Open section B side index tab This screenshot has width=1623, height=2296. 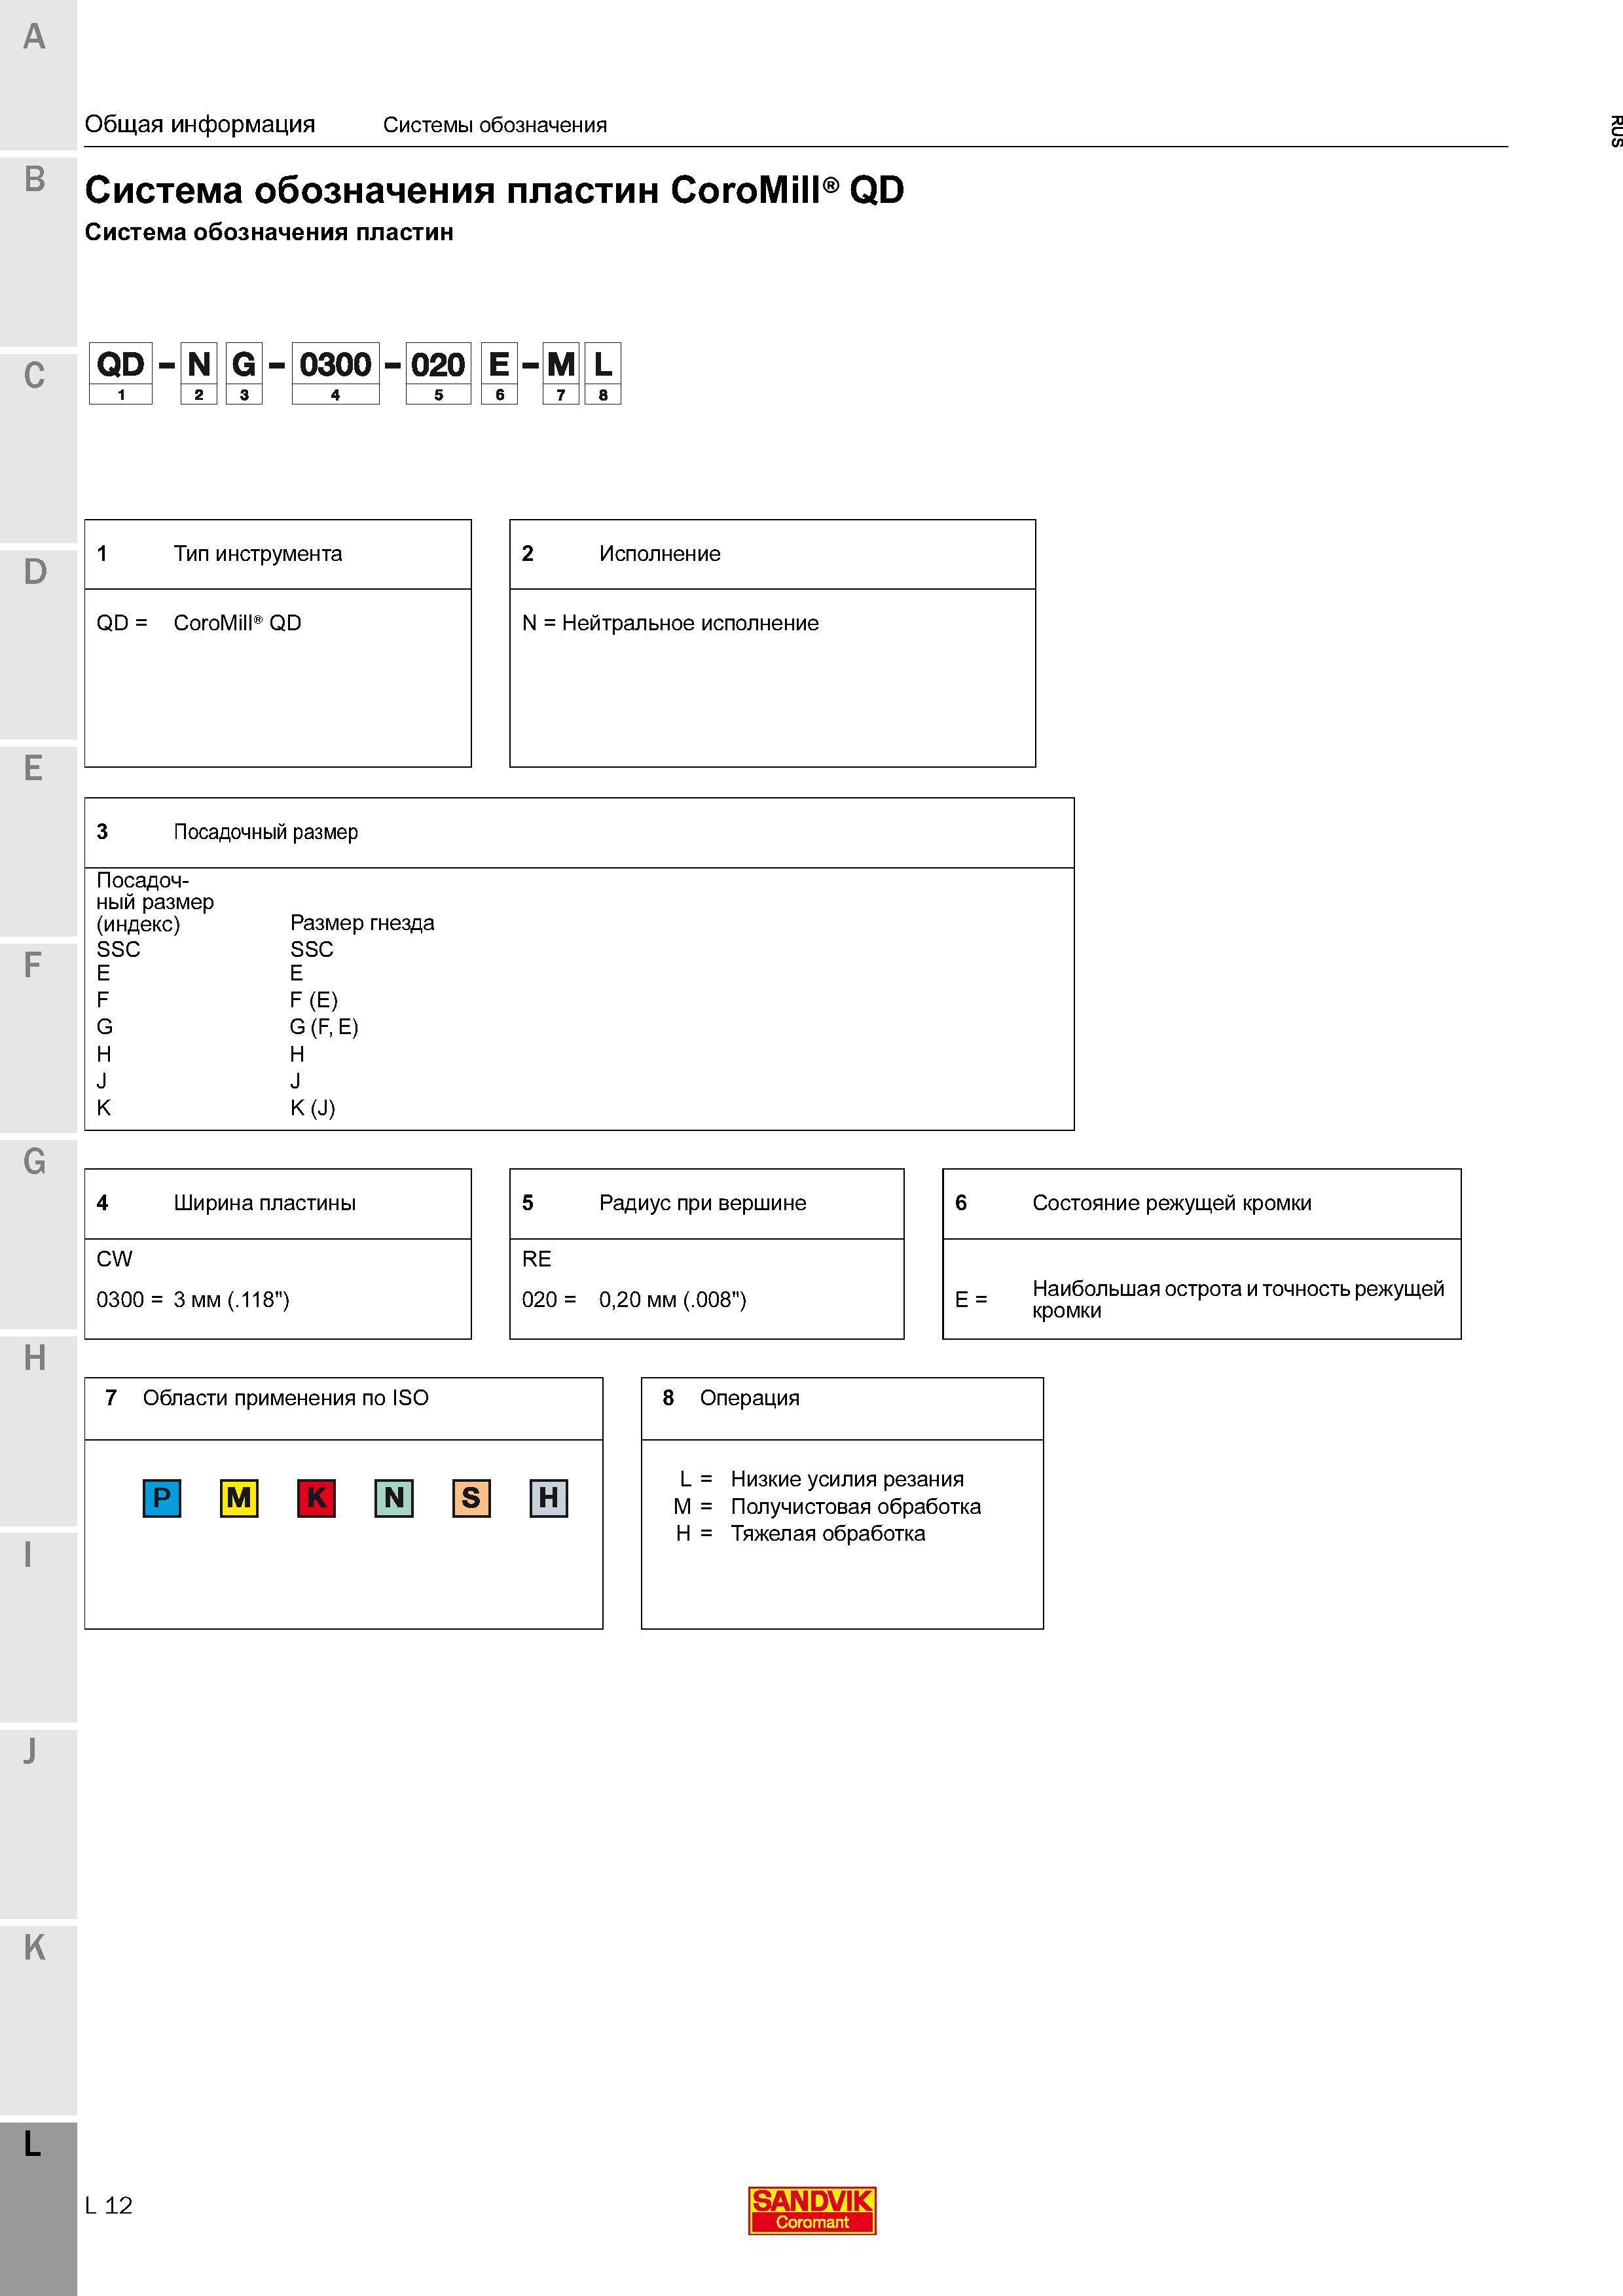pyautogui.click(x=38, y=251)
